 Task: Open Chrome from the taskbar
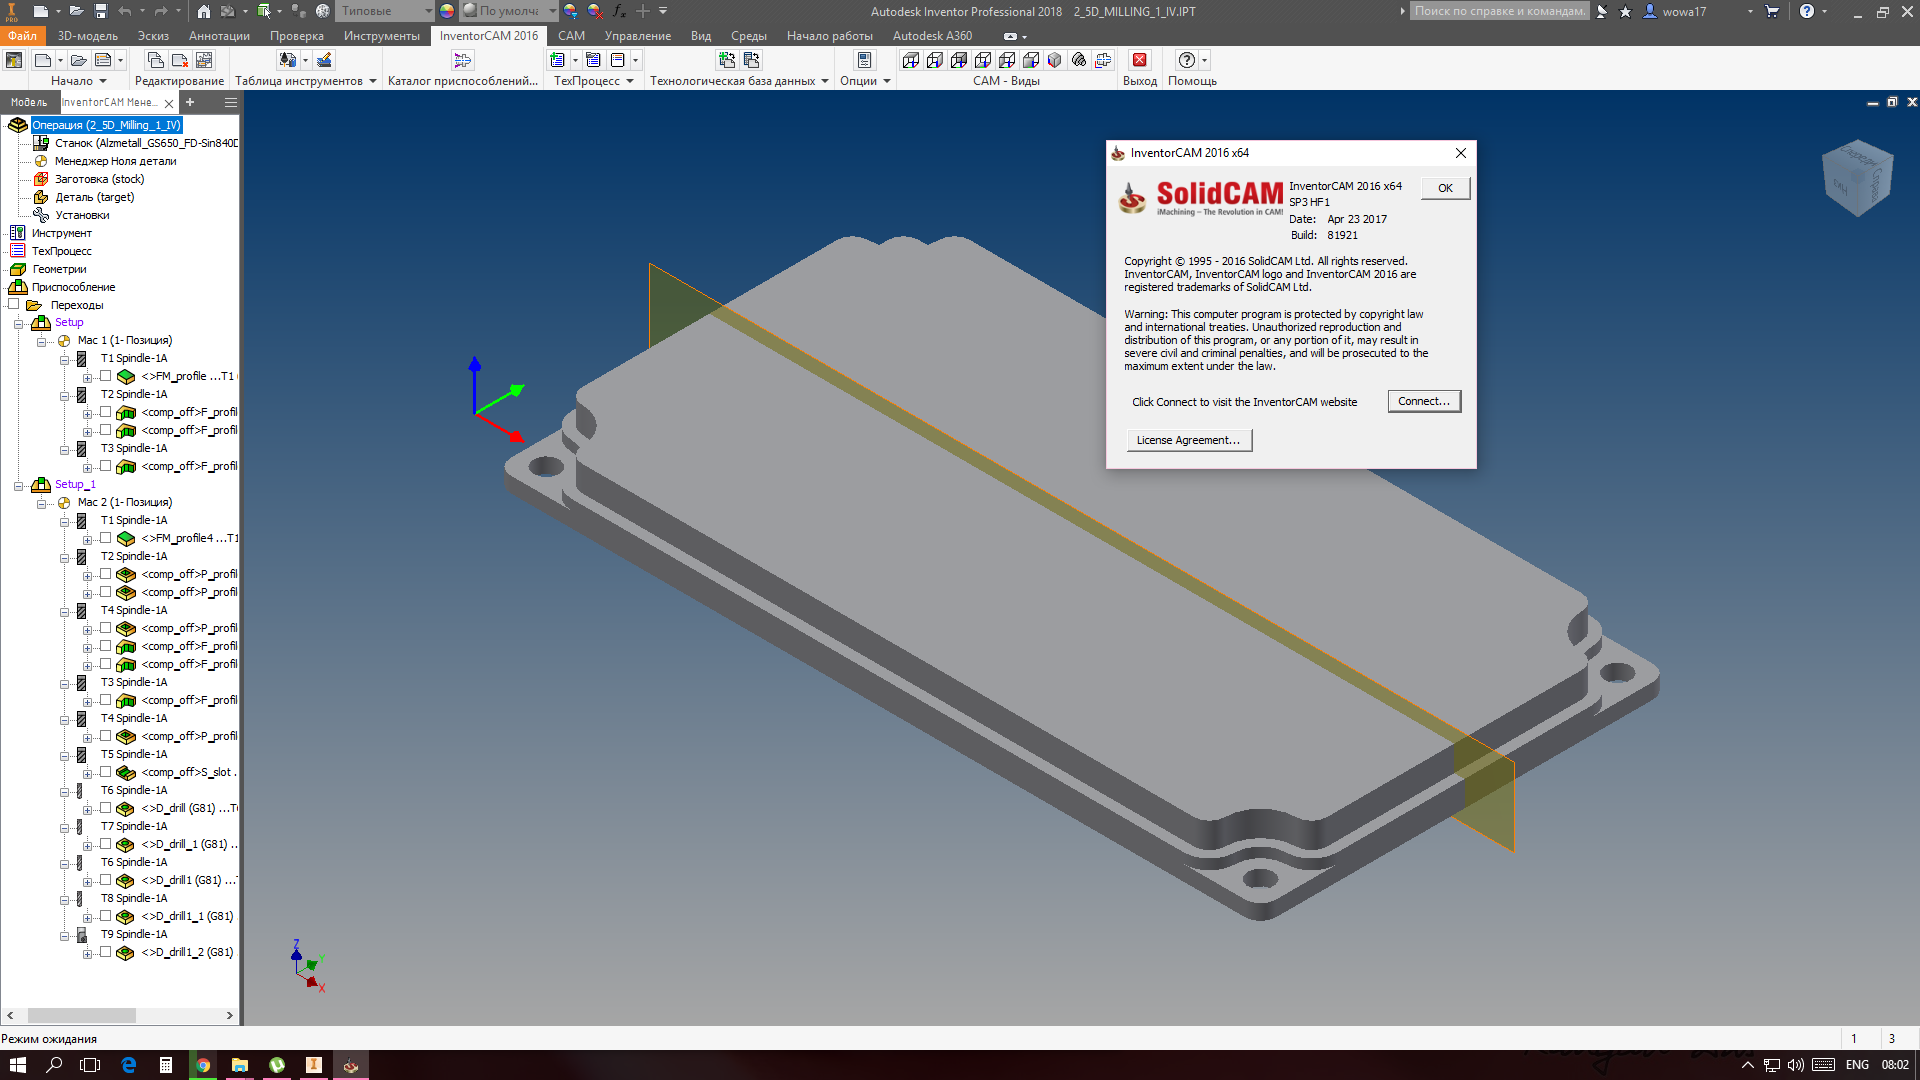click(x=203, y=1065)
